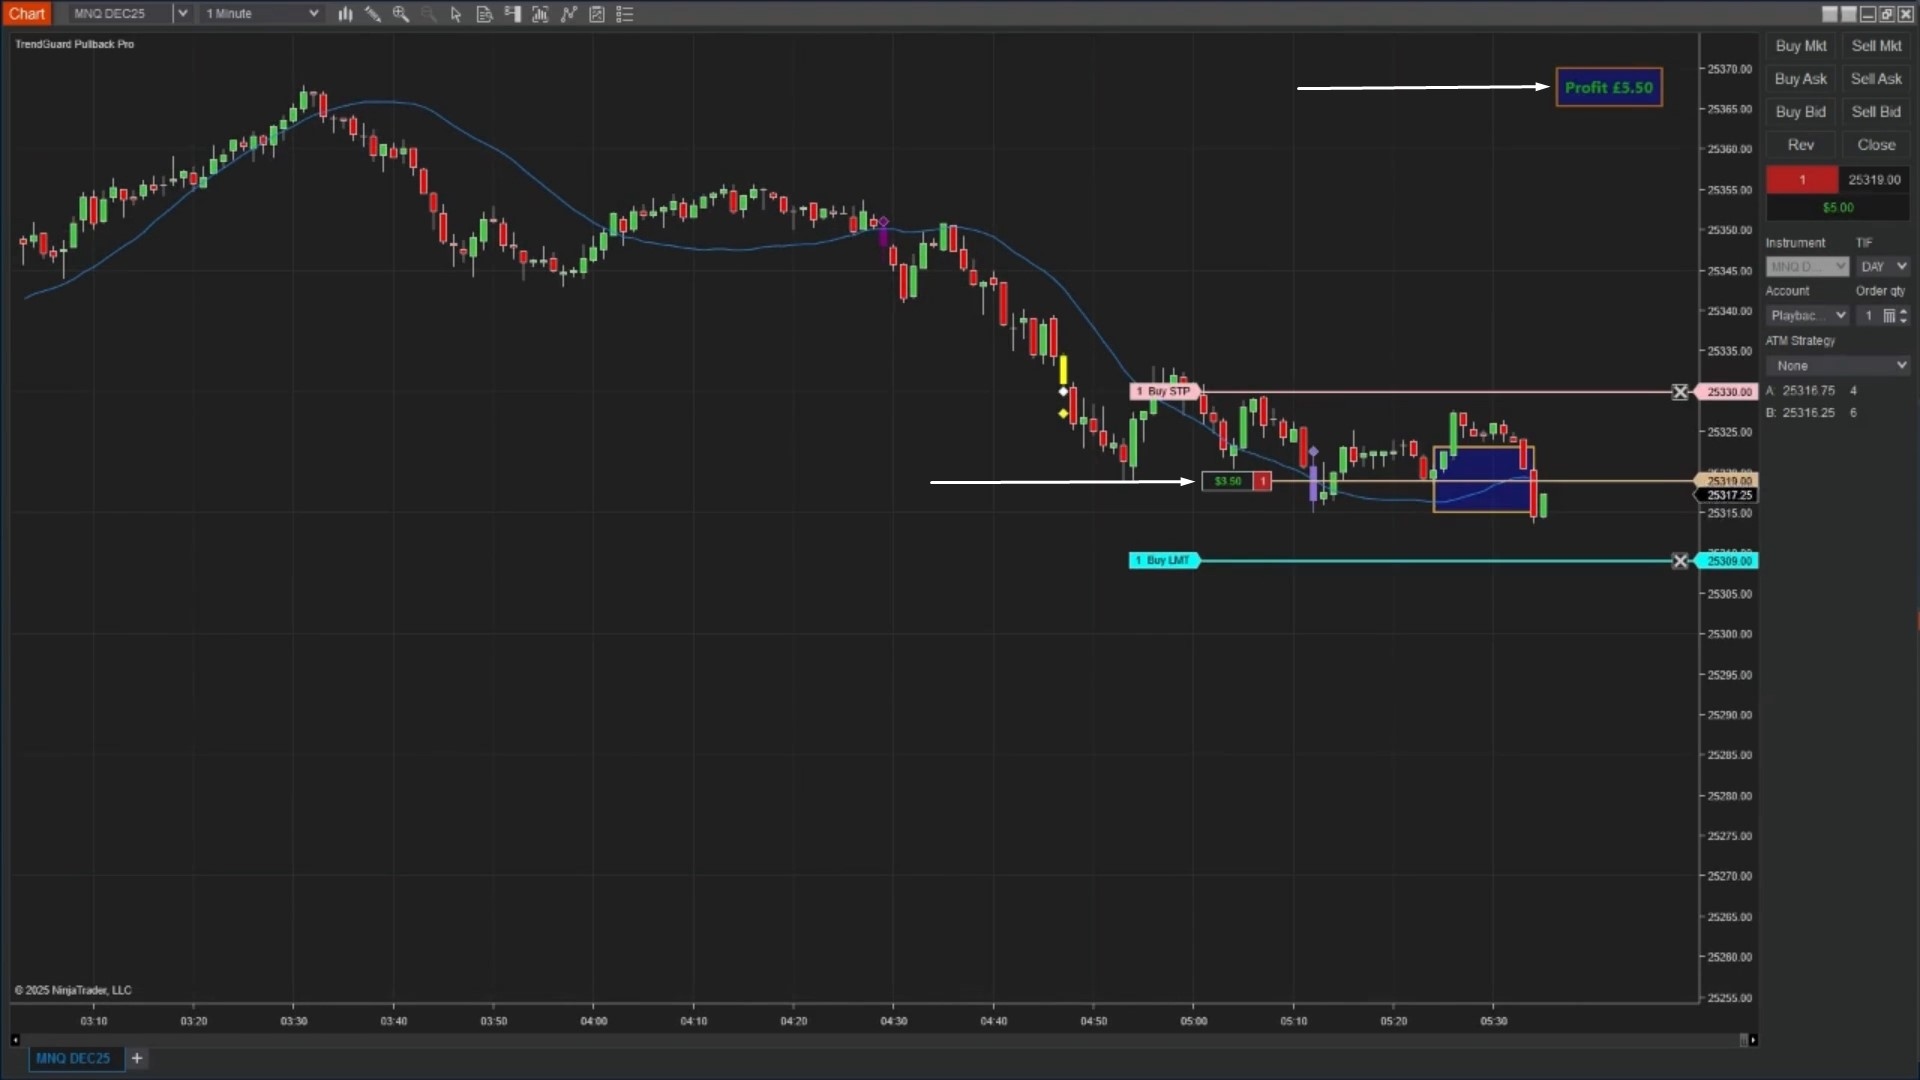Add a new chart tab with the plus button
Screen dimensions: 1920x1080
(137, 1058)
